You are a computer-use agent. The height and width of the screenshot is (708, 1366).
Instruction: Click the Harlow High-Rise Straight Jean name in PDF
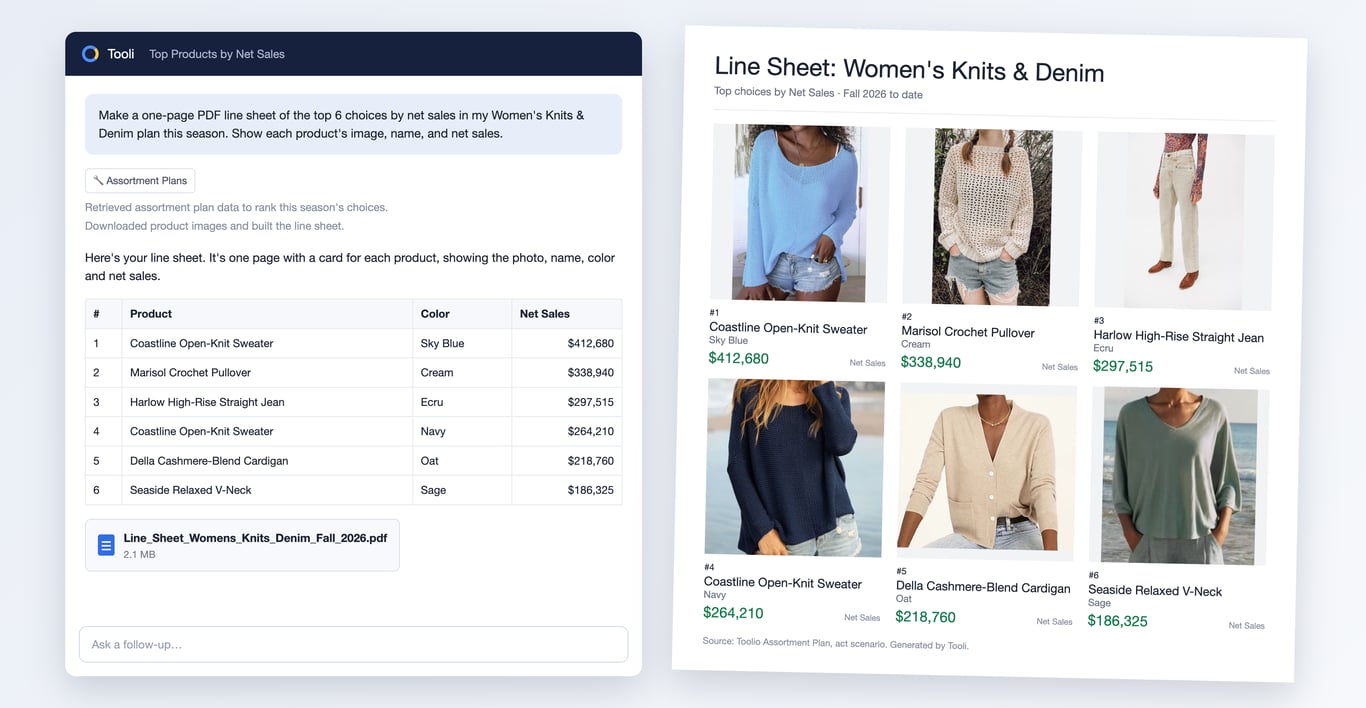click(1178, 337)
